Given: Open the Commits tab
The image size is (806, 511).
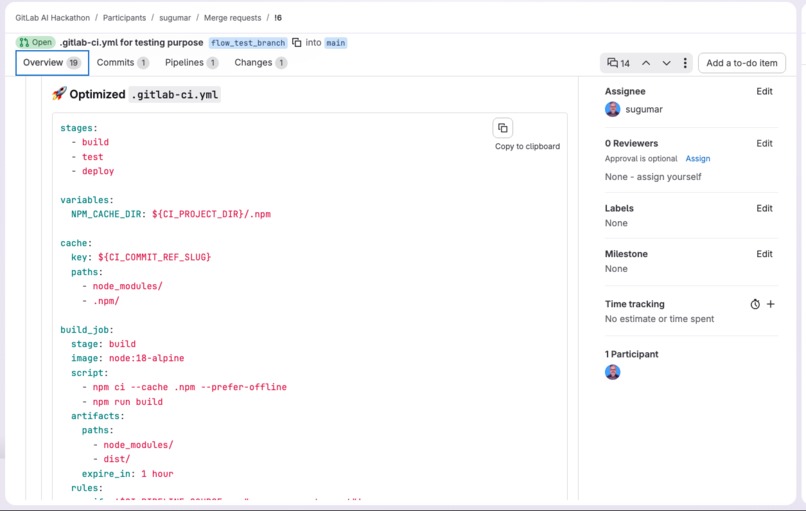Looking at the screenshot, I should 123,63.
